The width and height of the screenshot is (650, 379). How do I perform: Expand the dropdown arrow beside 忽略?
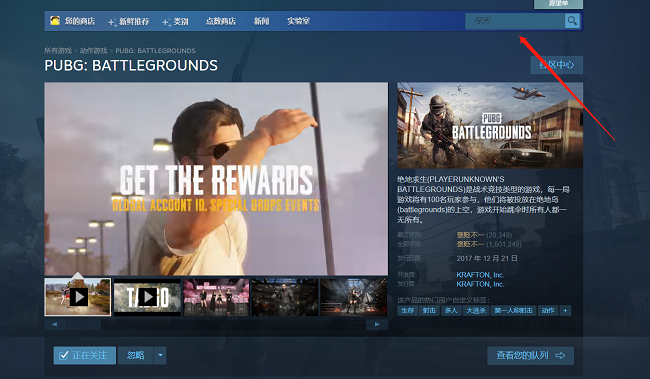point(160,355)
